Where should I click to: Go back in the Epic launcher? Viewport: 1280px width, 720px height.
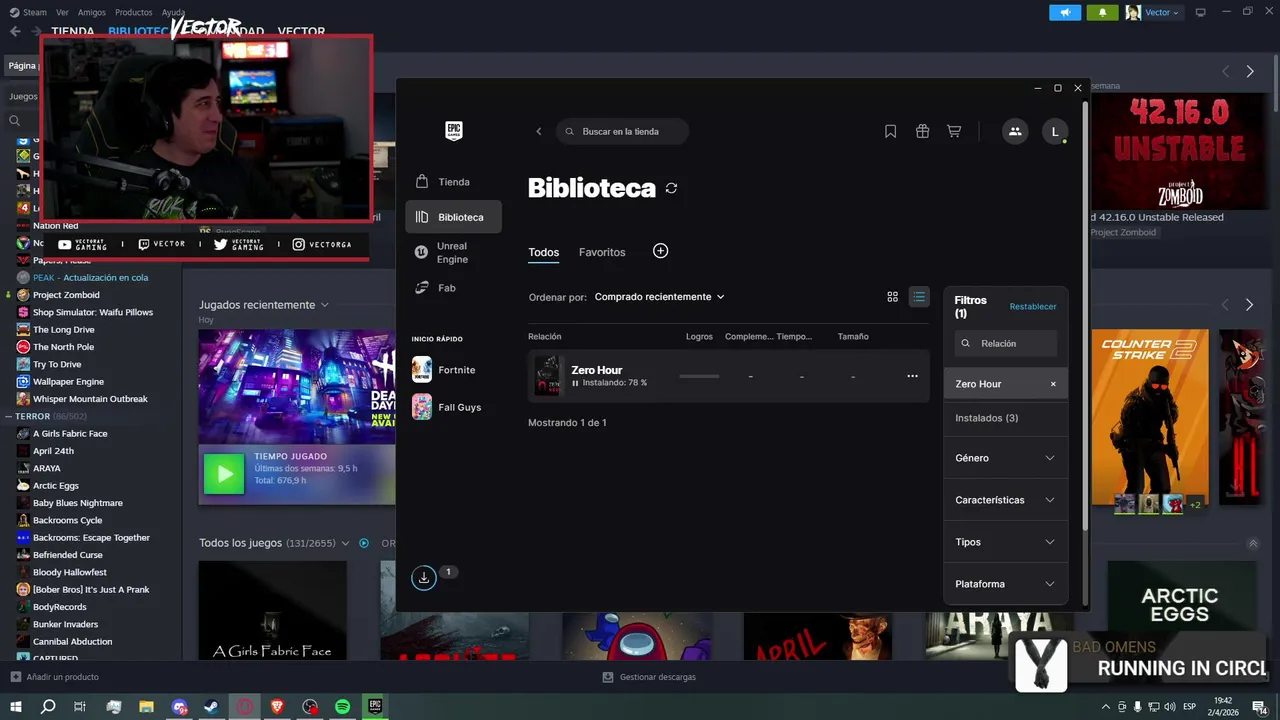click(538, 131)
